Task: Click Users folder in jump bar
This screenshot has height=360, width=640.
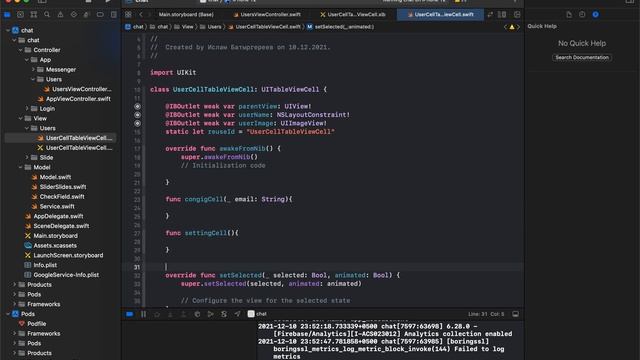Action: 211,27
